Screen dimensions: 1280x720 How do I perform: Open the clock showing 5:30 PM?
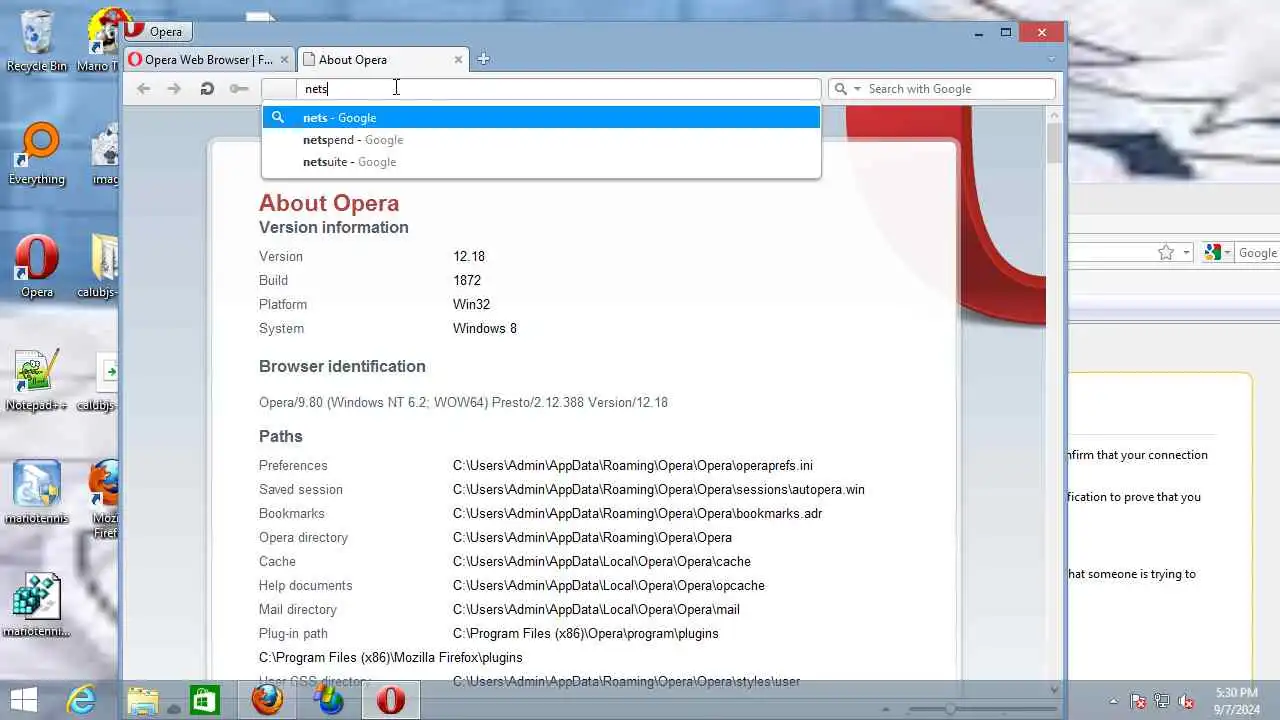coord(1238,701)
